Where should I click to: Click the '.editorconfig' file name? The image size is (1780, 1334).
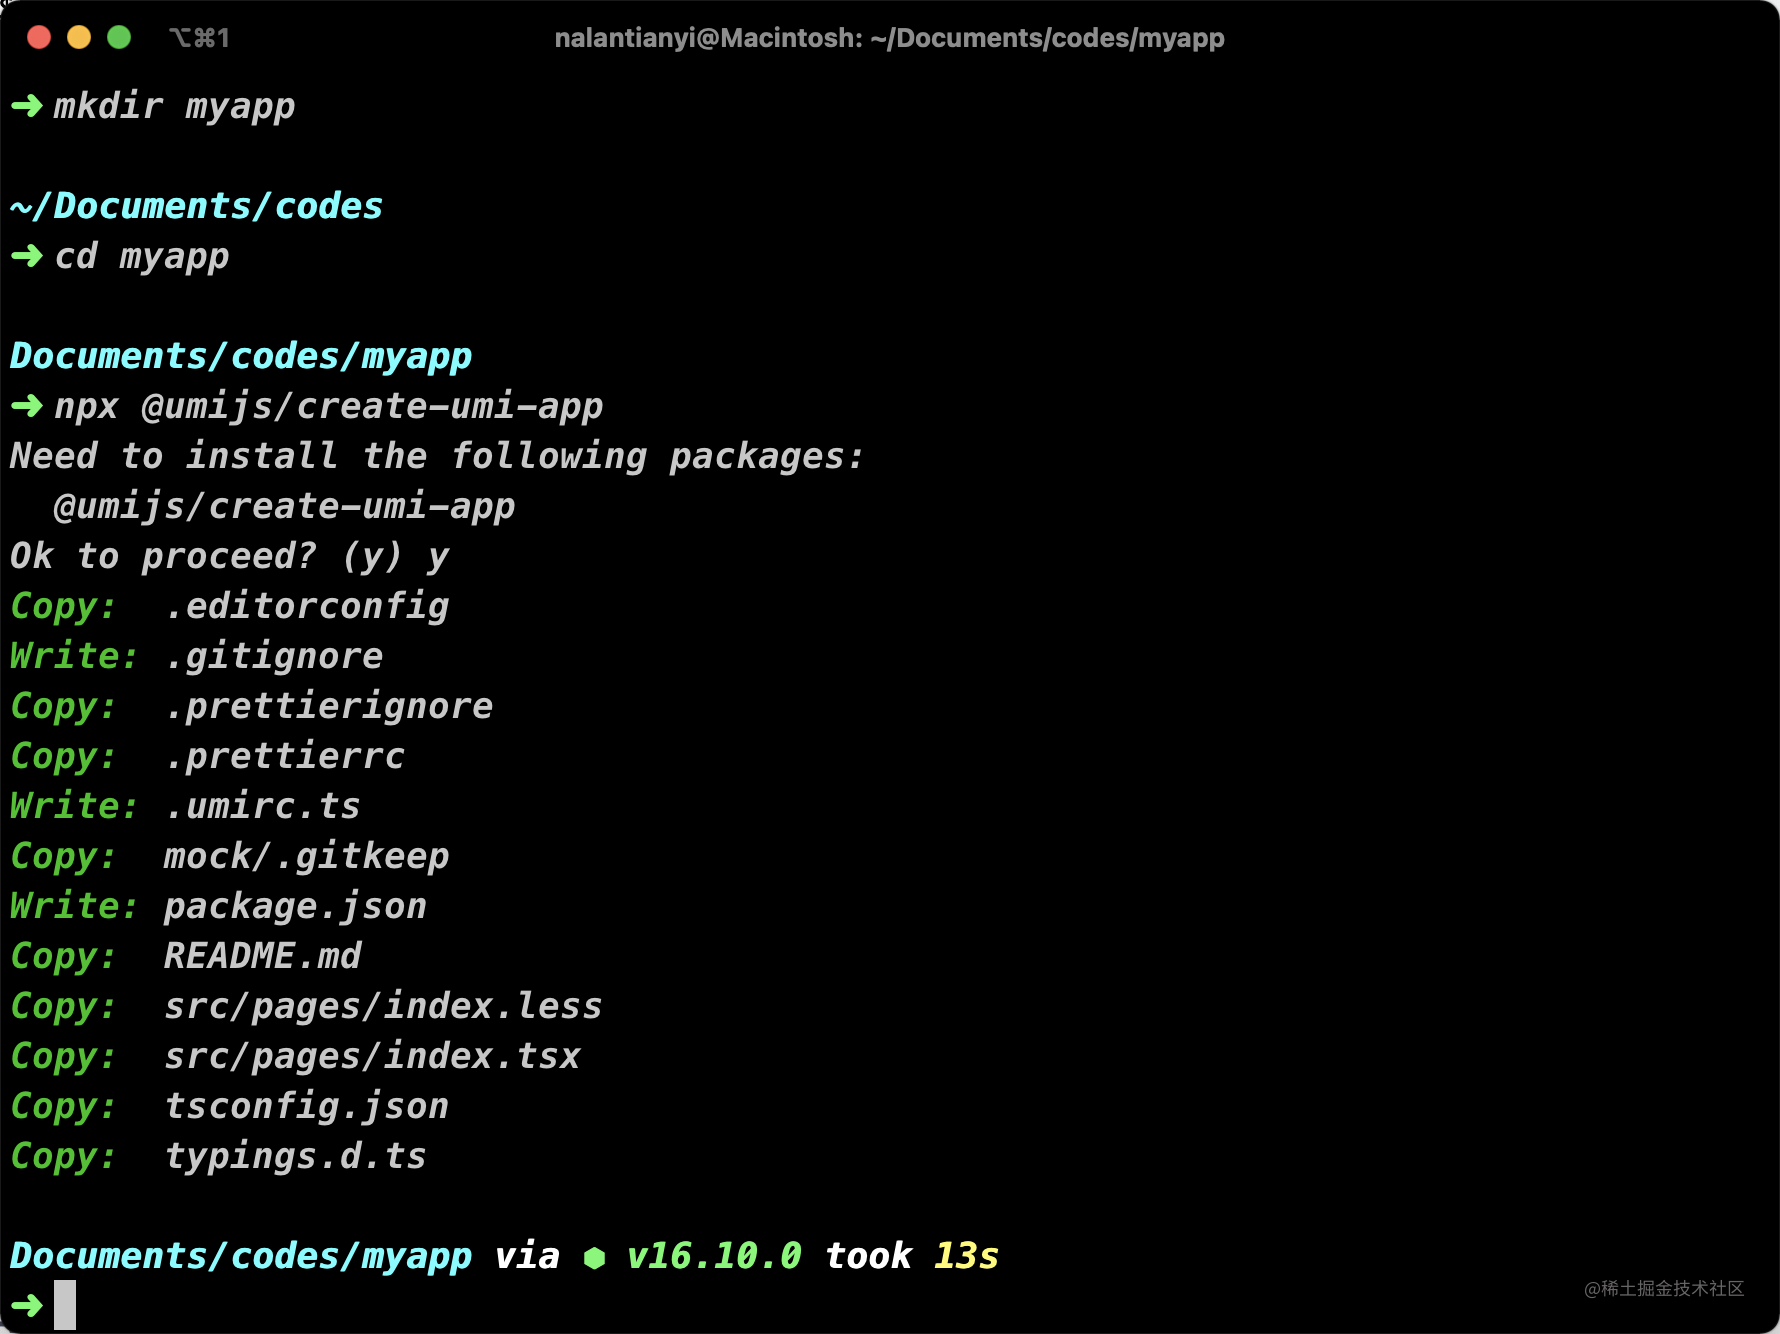pos(306,606)
